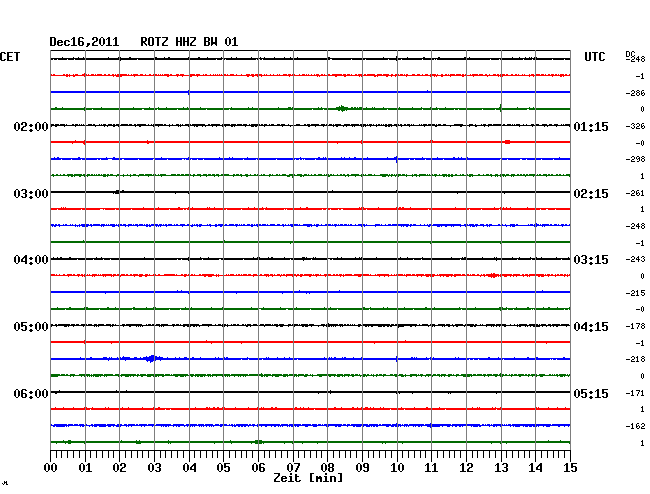Click minute tick label 15 on axis
This screenshot has width=650, height=494.
(570, 468)
